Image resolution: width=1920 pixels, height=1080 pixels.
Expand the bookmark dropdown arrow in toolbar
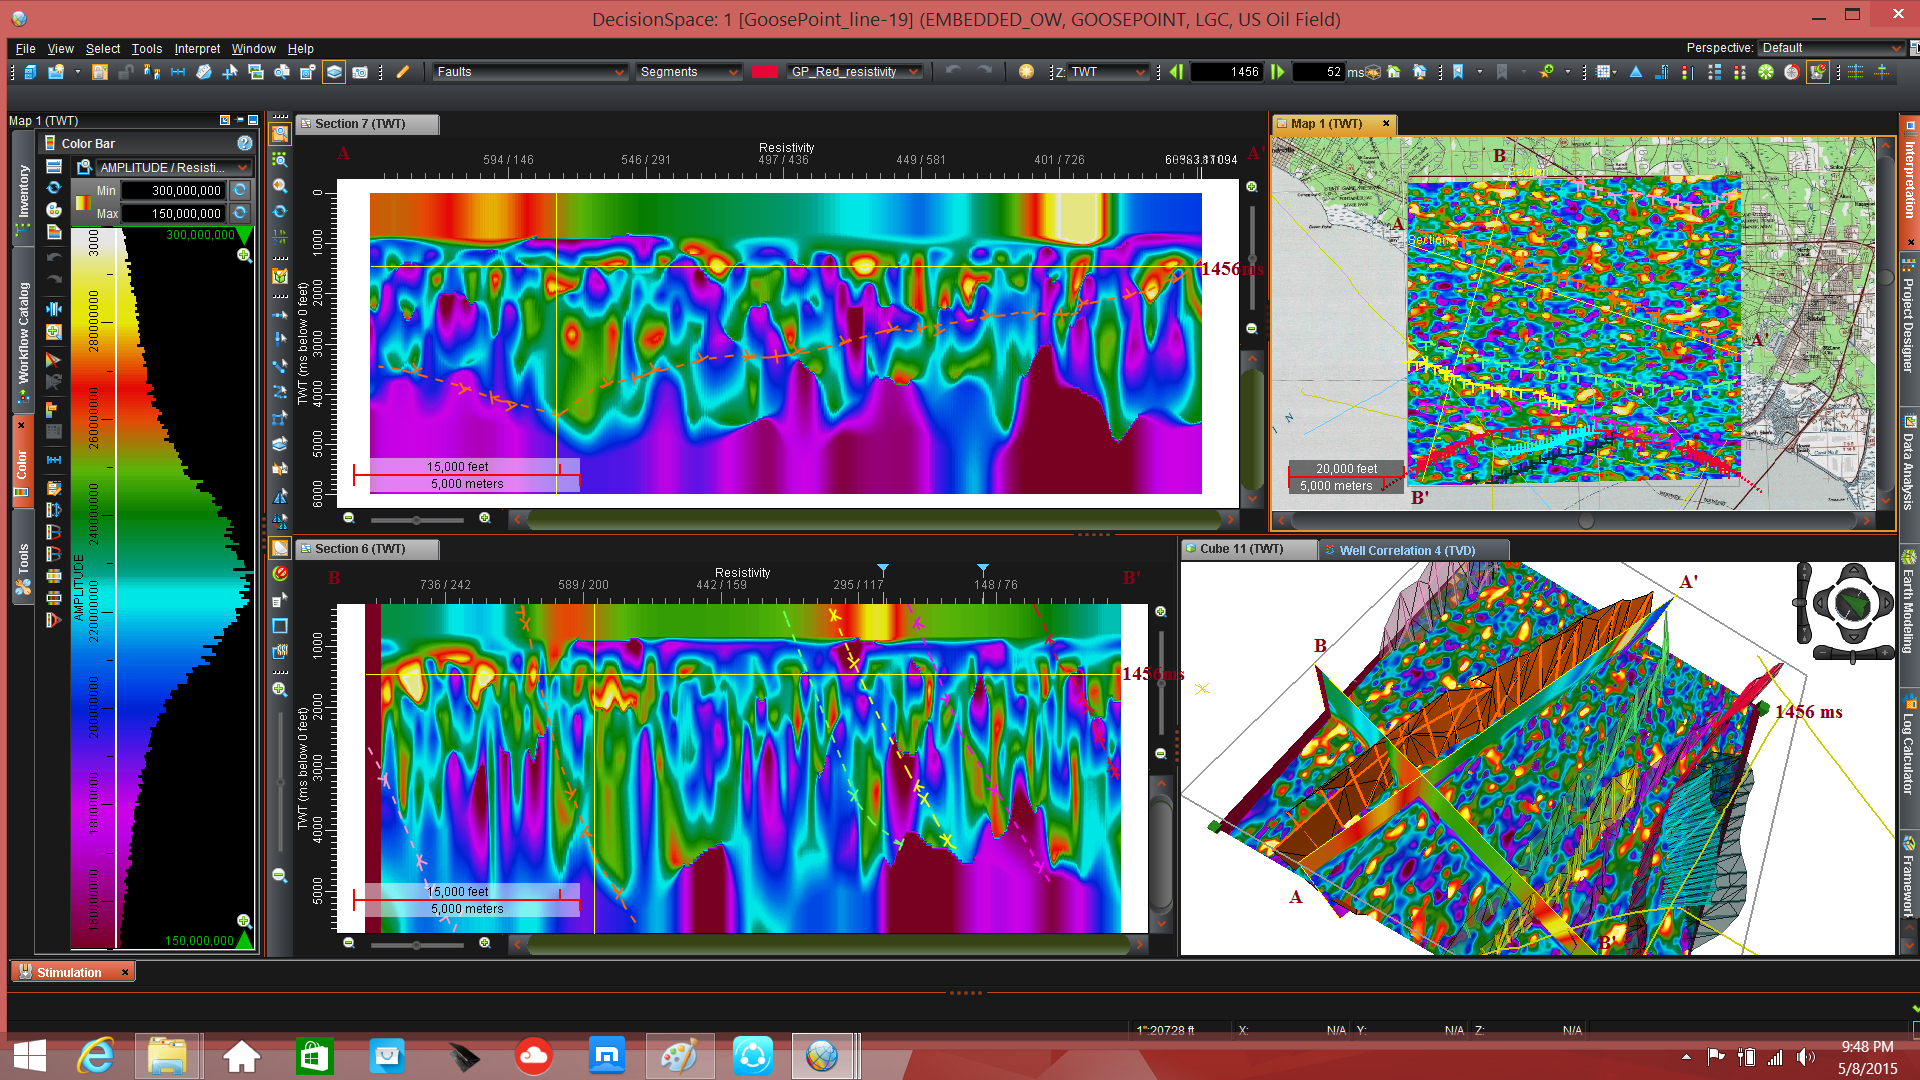coord(1479,72)
